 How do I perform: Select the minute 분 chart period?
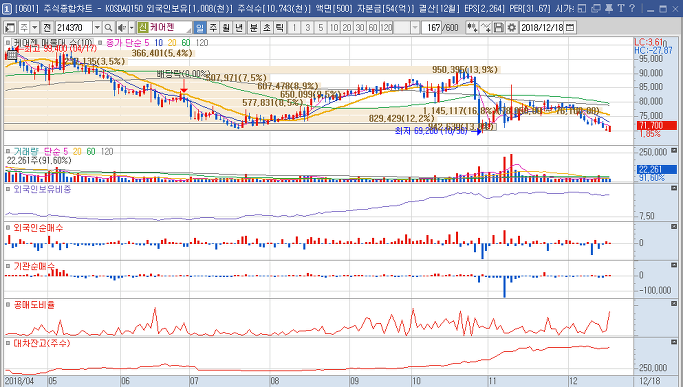(x=254, y=28)
